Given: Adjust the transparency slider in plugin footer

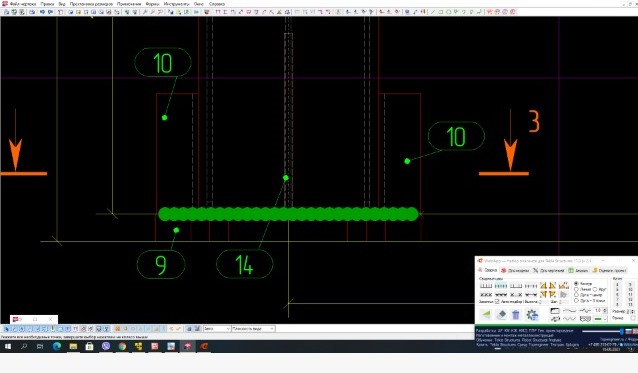Looking at the screenshot, I should pos(602,331).
